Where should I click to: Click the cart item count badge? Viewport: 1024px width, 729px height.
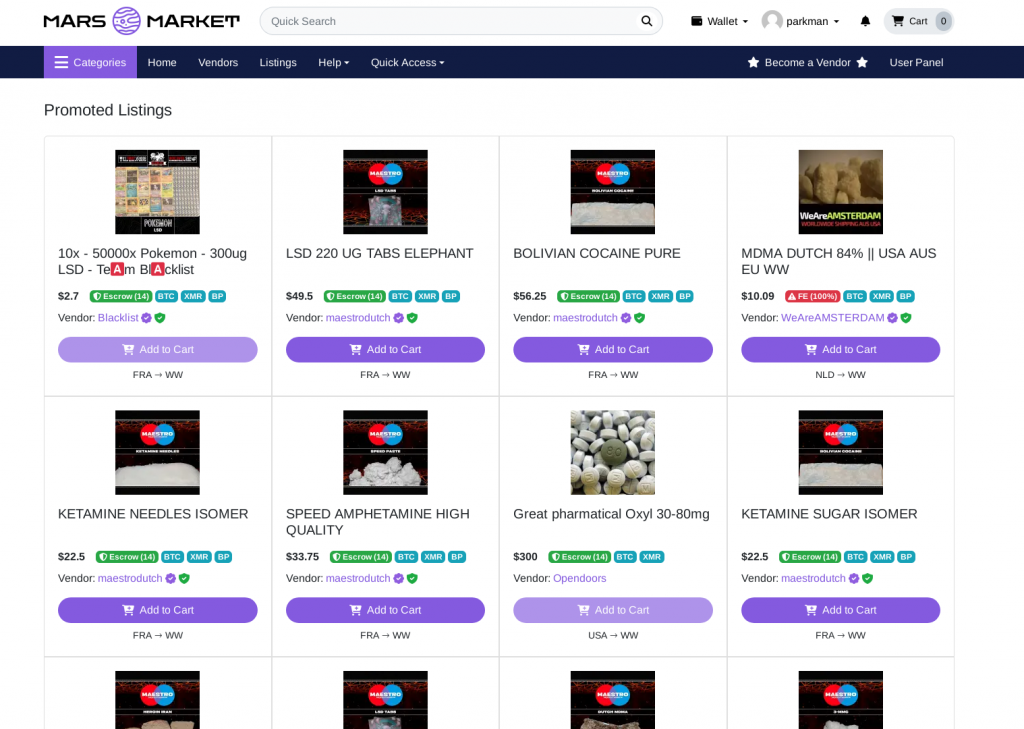pos(943,21)
